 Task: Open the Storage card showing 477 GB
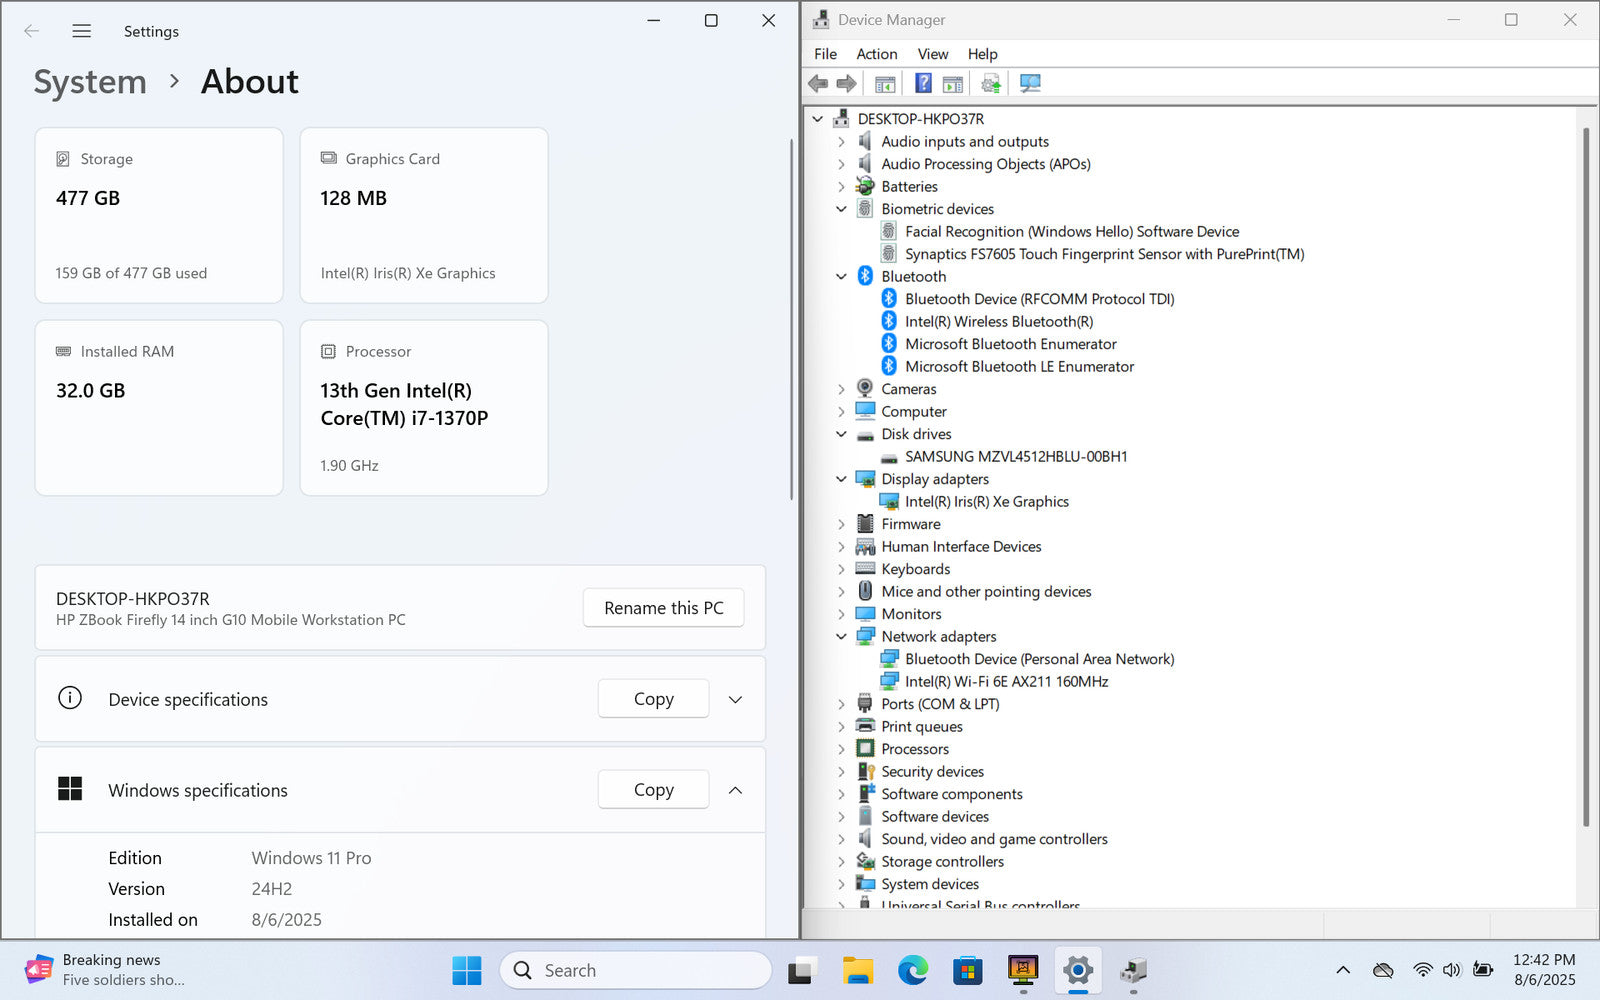(x=159, y=215)
